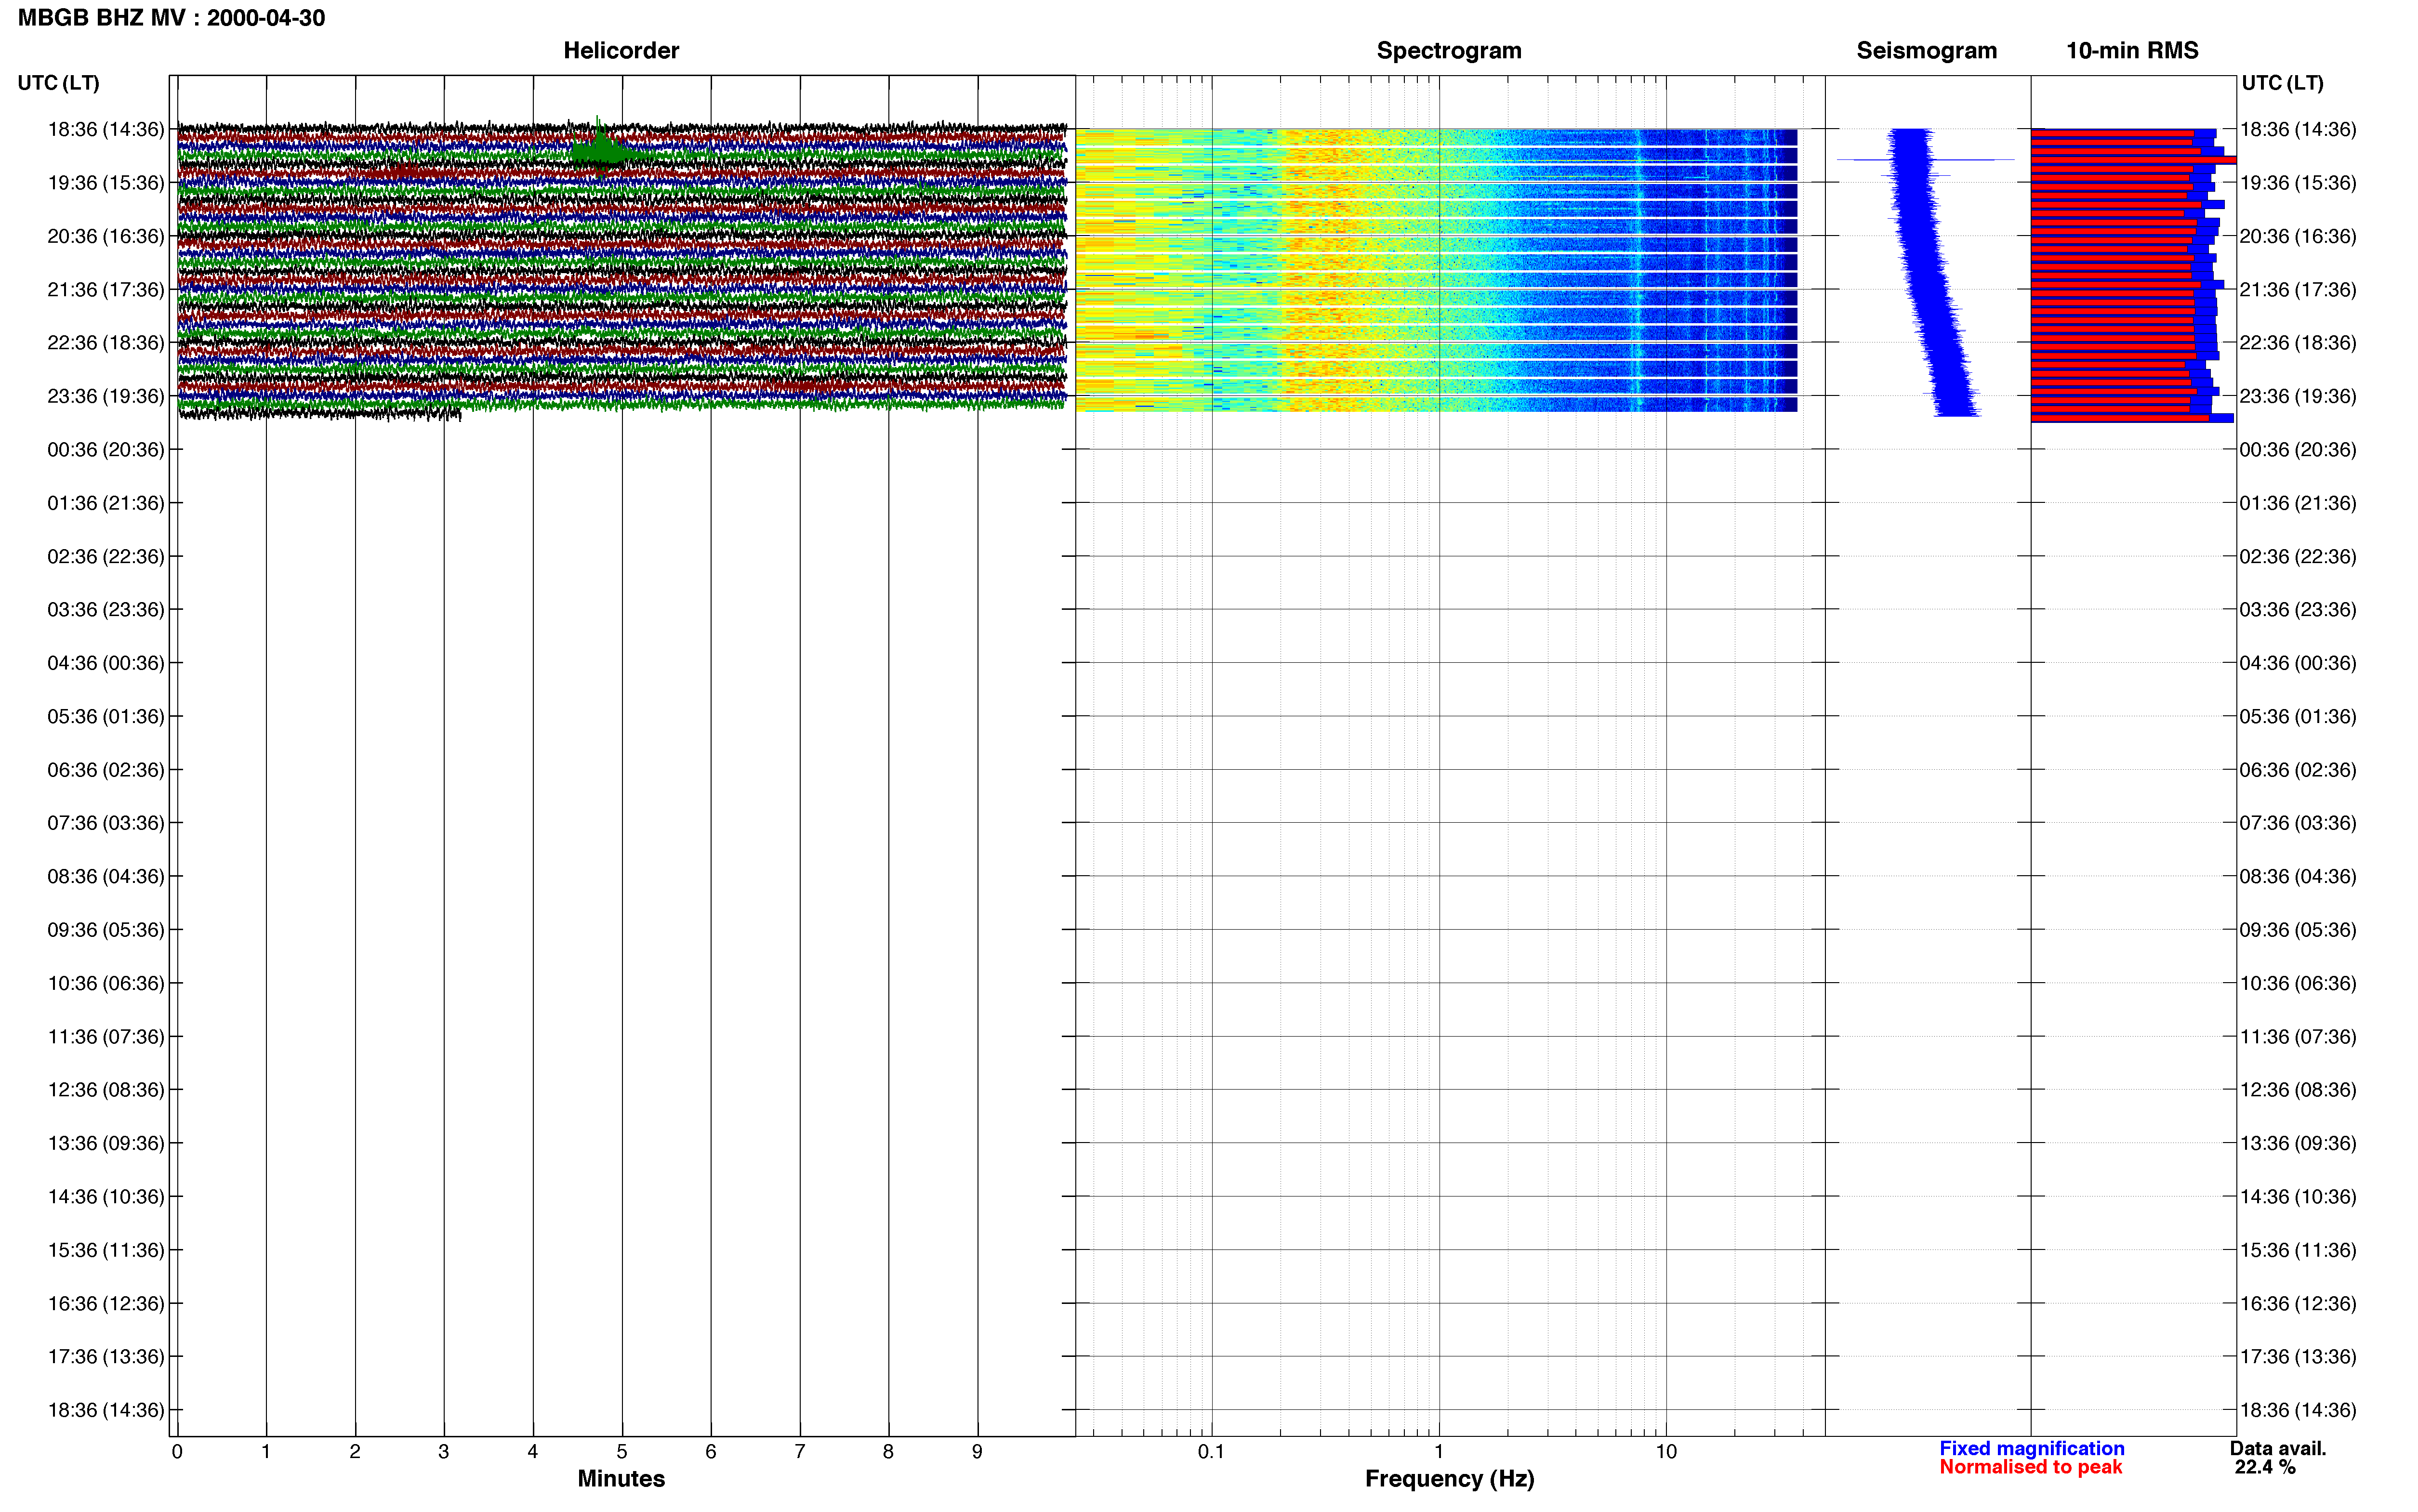Click the right '04:36 (00:36)' time label
This screenshot has width=2418, height=1512.
coord(2298,663)
